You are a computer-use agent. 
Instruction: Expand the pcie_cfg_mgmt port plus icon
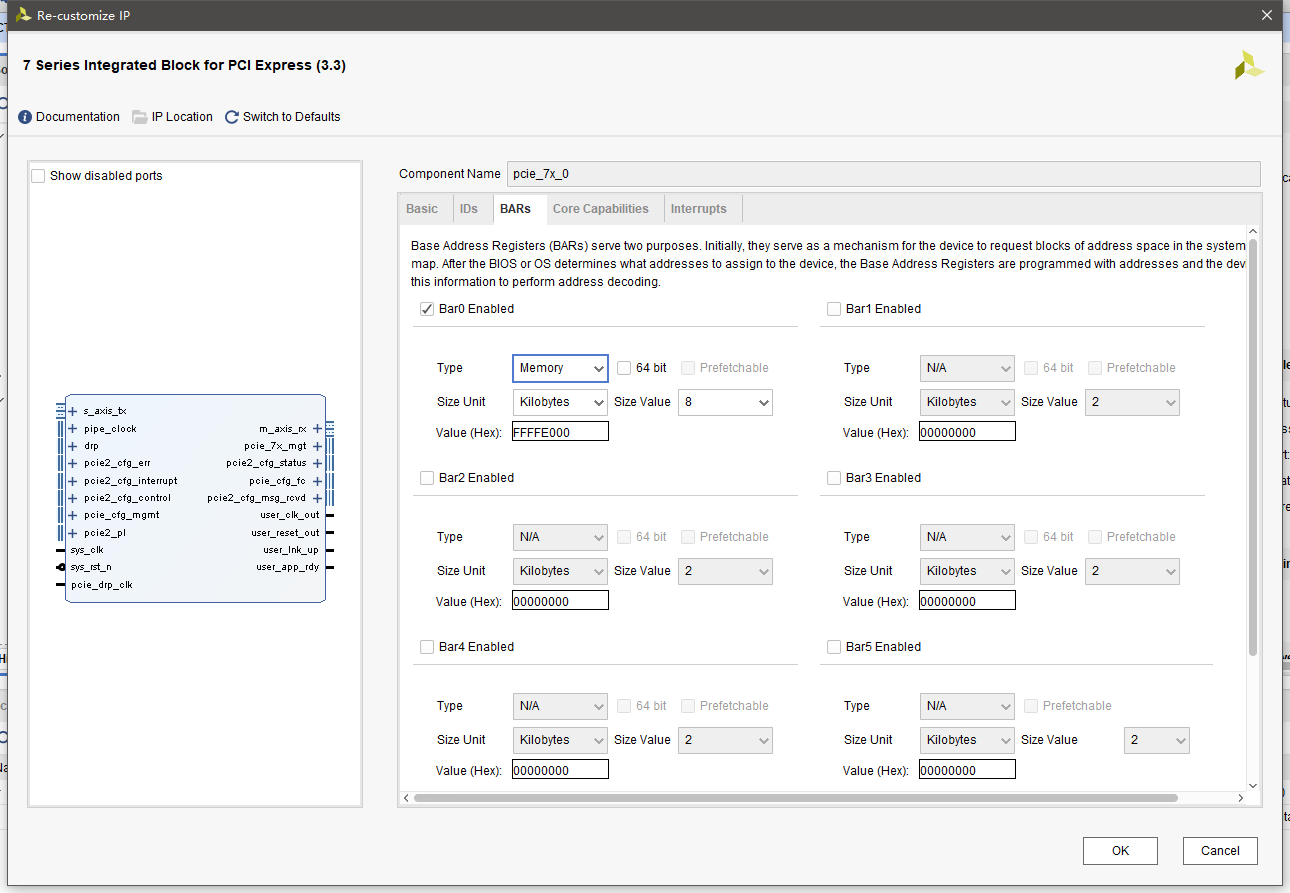tap(72, 515)
